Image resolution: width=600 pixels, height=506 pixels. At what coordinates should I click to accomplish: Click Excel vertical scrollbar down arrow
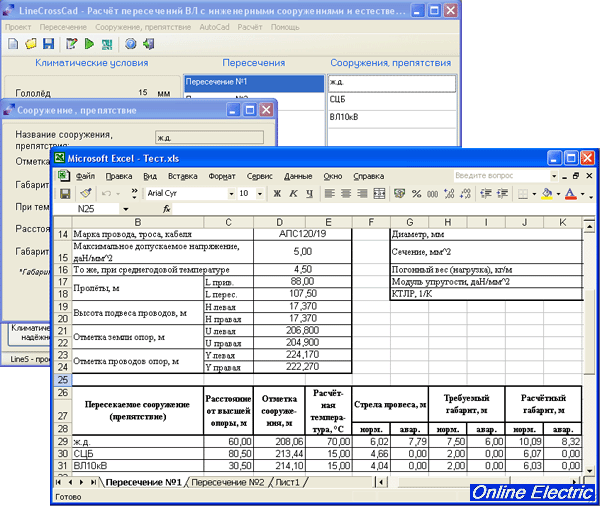click(x=589, y=471)
